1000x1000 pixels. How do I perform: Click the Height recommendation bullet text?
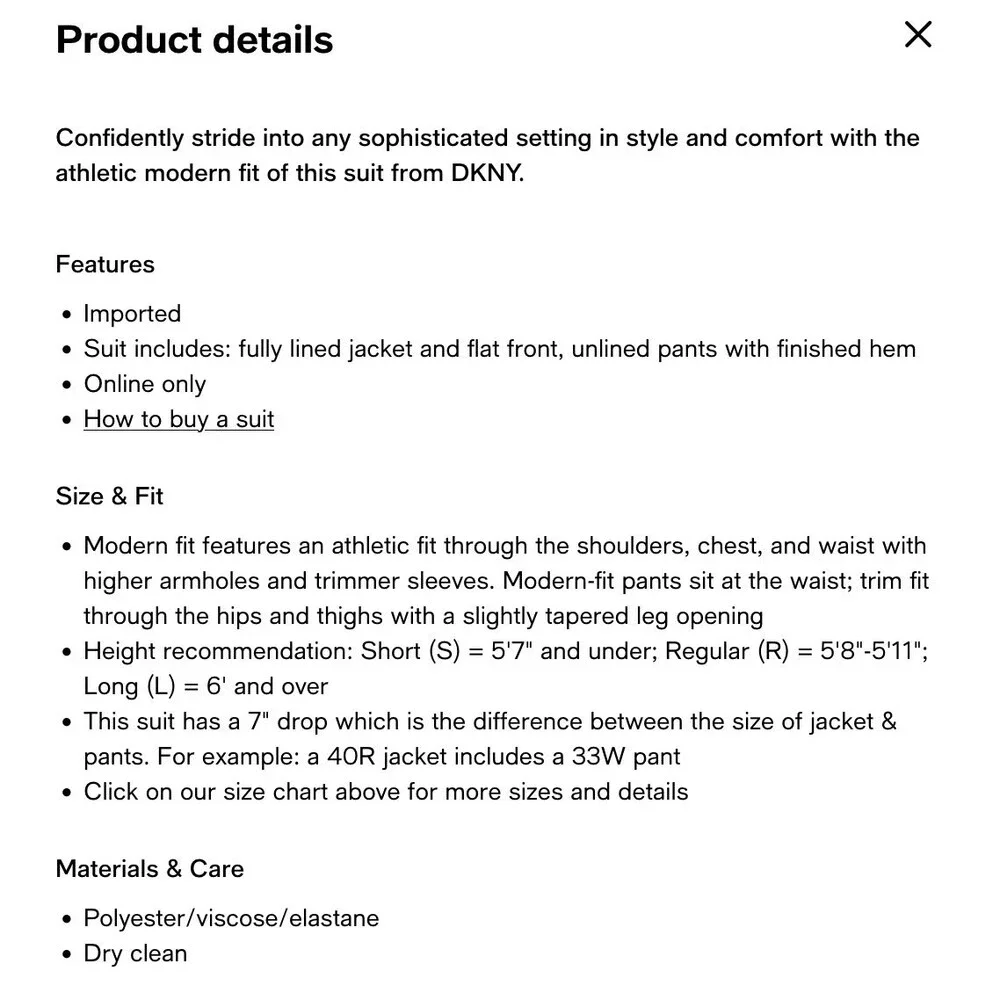(506, 668)
